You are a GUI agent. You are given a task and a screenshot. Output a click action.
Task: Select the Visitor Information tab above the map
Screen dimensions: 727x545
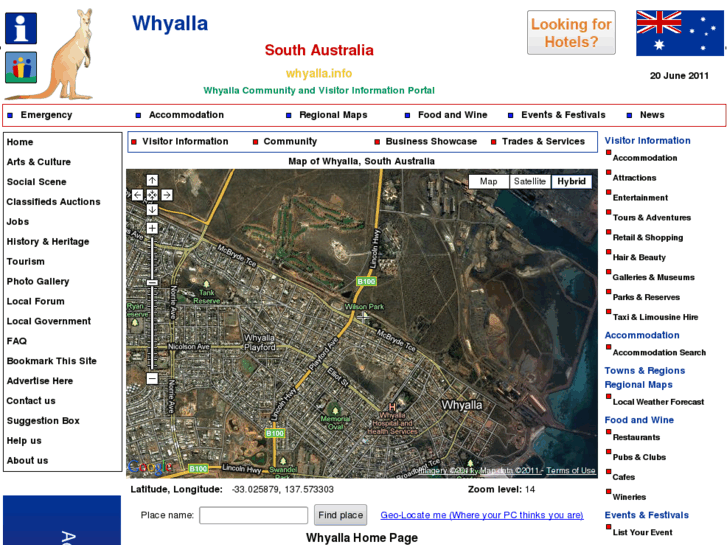[185, 141]
